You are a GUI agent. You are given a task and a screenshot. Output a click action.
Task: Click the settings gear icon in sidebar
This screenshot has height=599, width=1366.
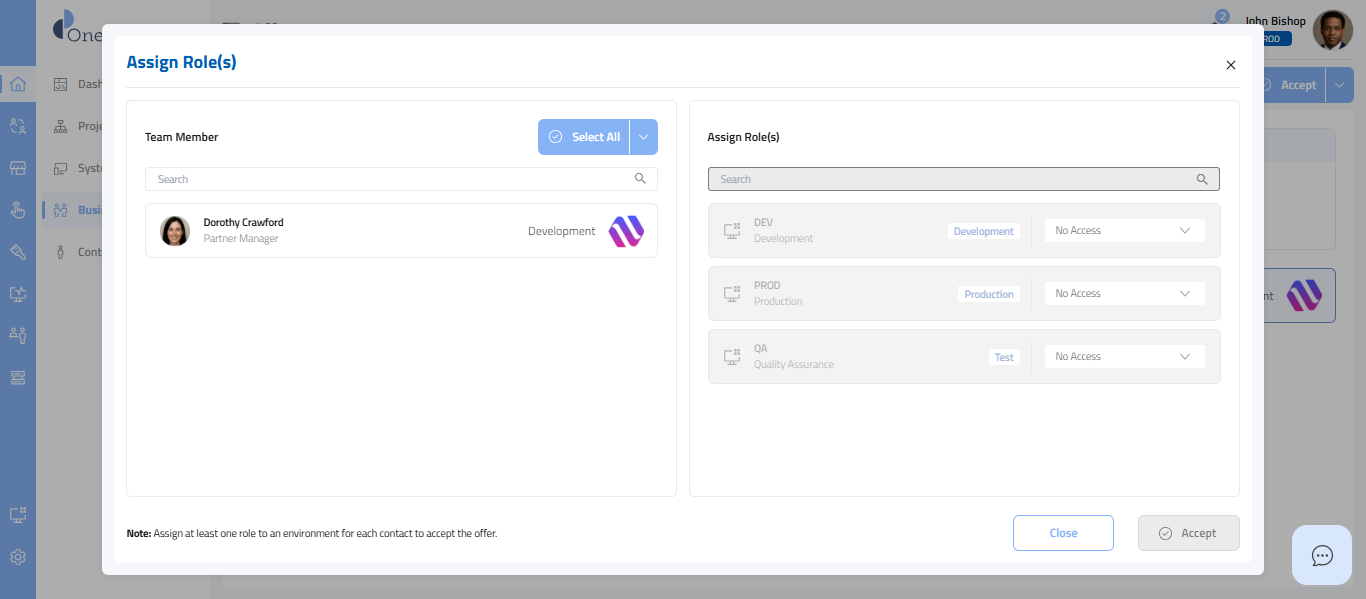(17, 557)
